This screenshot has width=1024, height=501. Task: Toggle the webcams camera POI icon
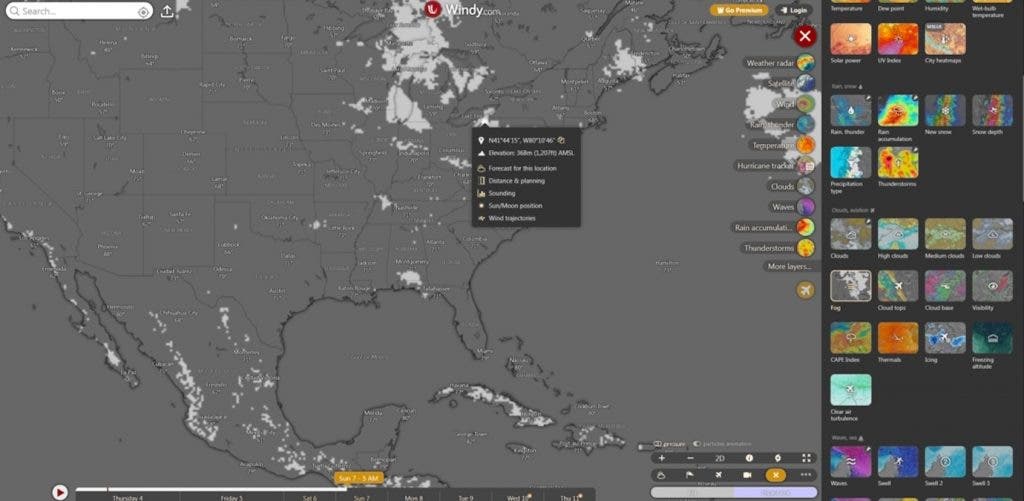pos(748,475)
